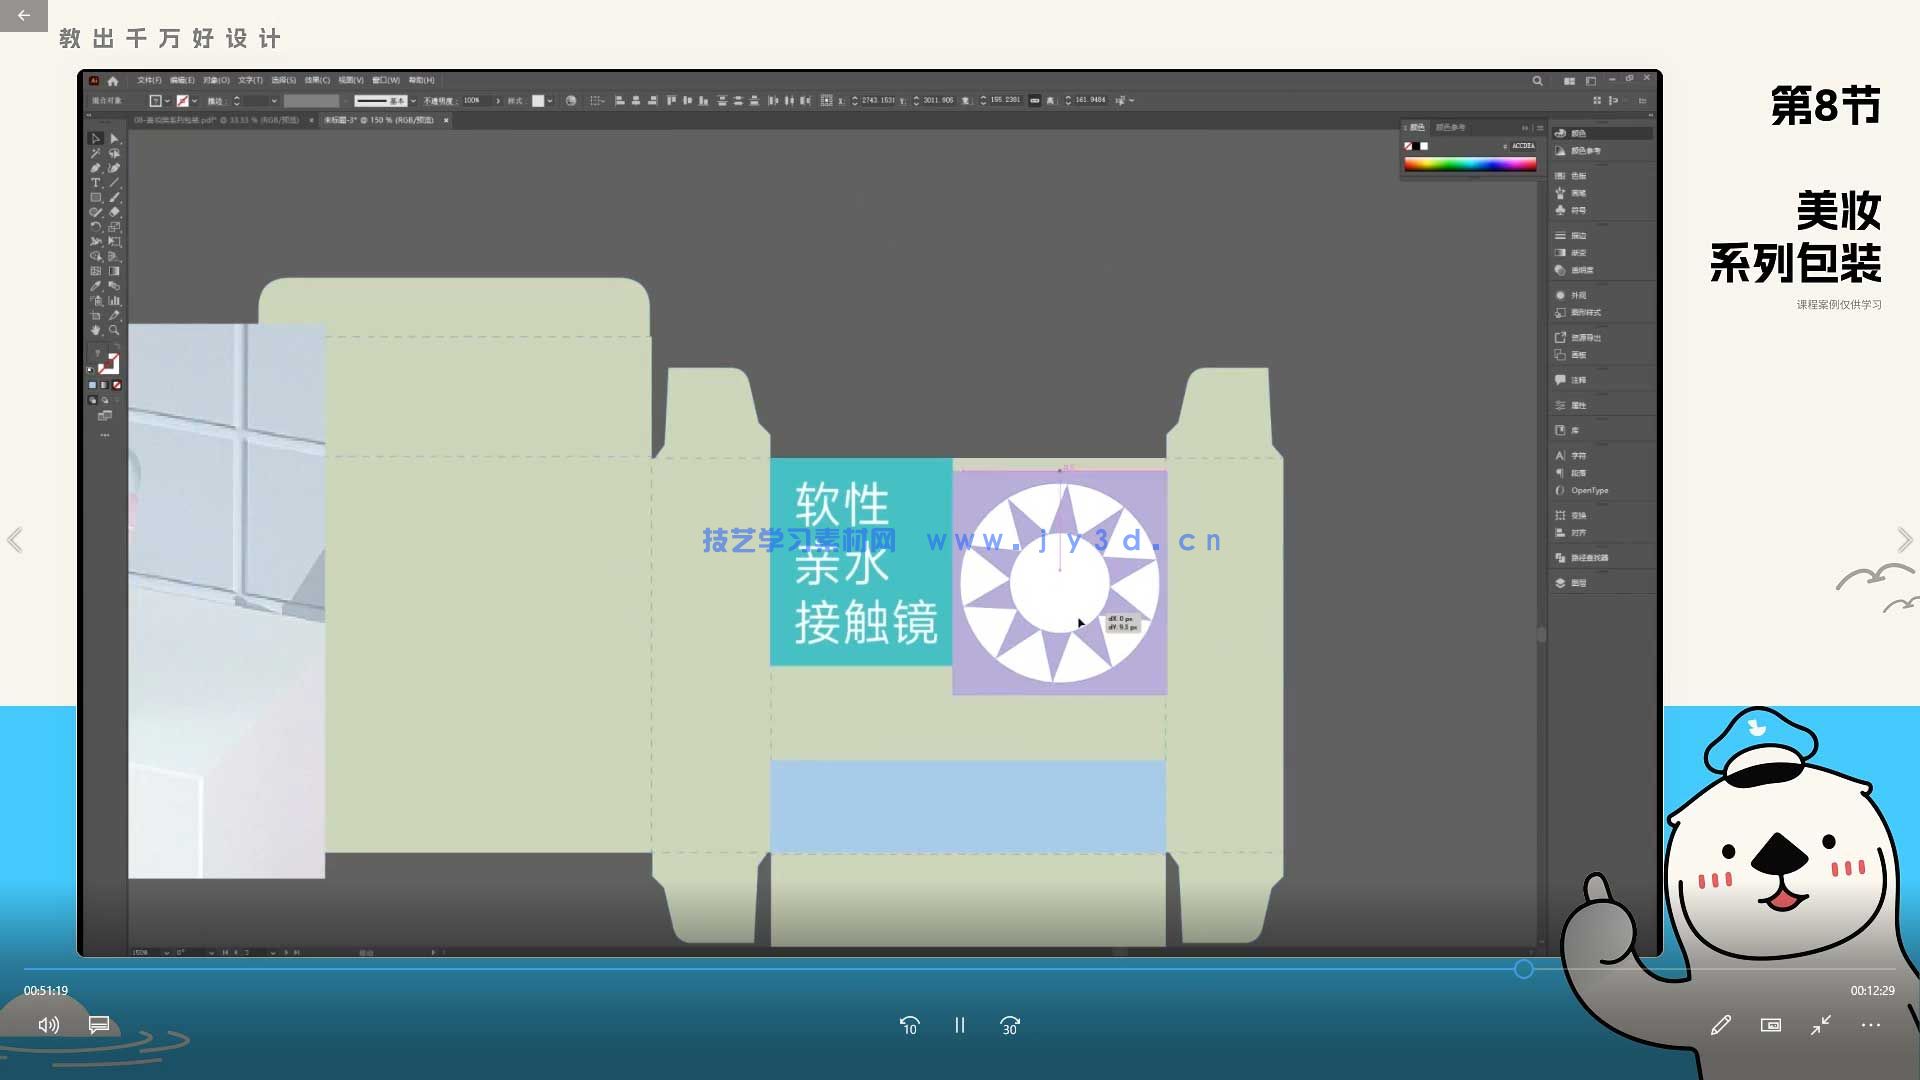Select the Type tool
The width and height of the screenshot is (1920, 1080).
[x=96, y=183]
